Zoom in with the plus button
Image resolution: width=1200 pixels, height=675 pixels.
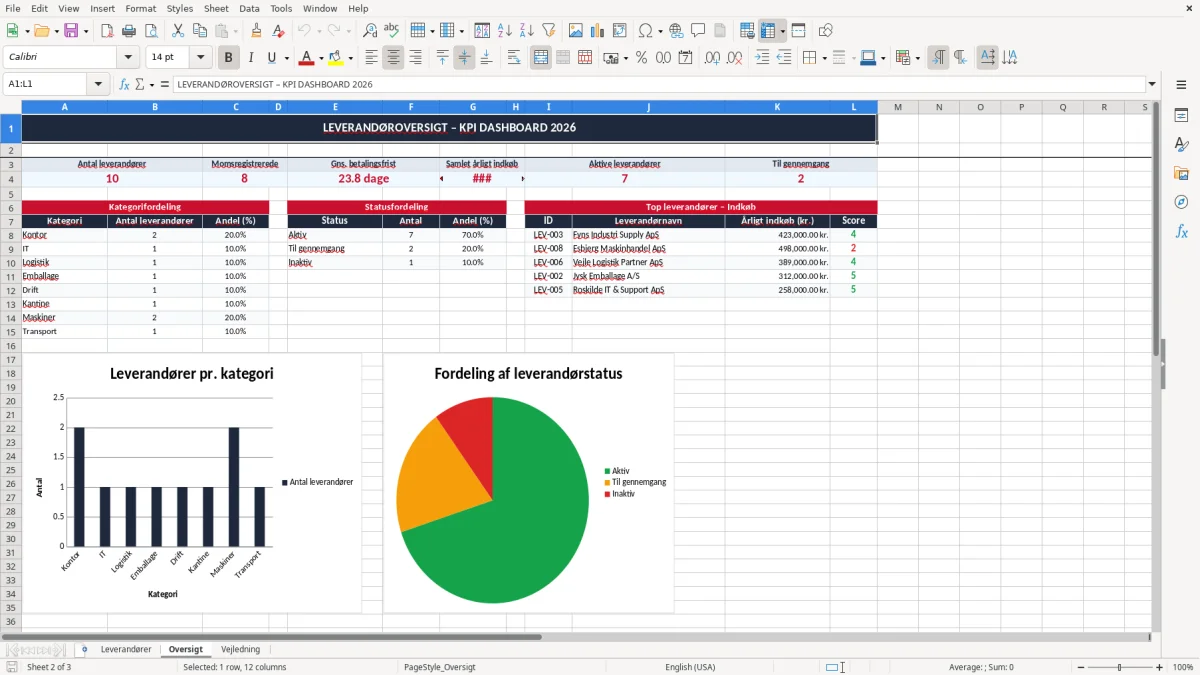[1160, 667]
